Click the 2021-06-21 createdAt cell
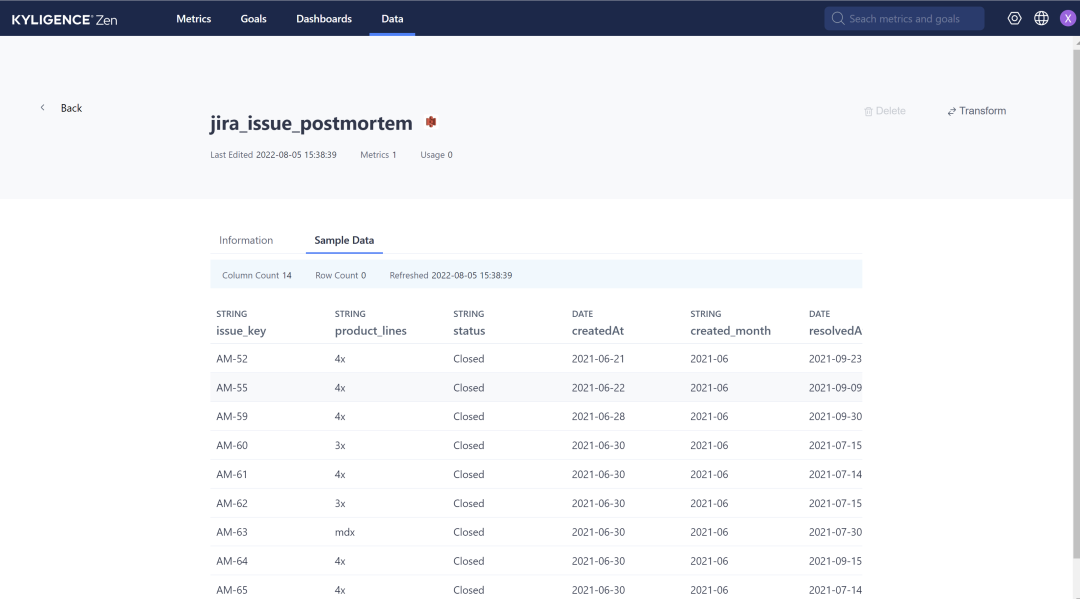Viewport: 1080px width, 599px height. tap(598, 359)
